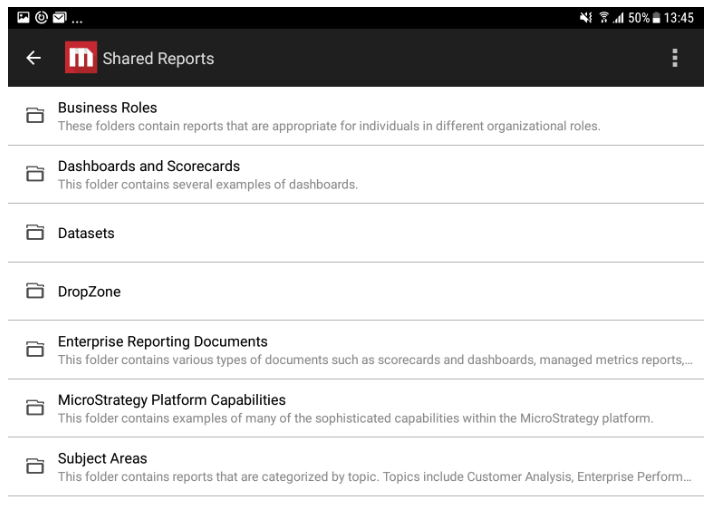715x511 pixels.
Task: Open the Business Roles folder
Action: [x=356, y=116]
